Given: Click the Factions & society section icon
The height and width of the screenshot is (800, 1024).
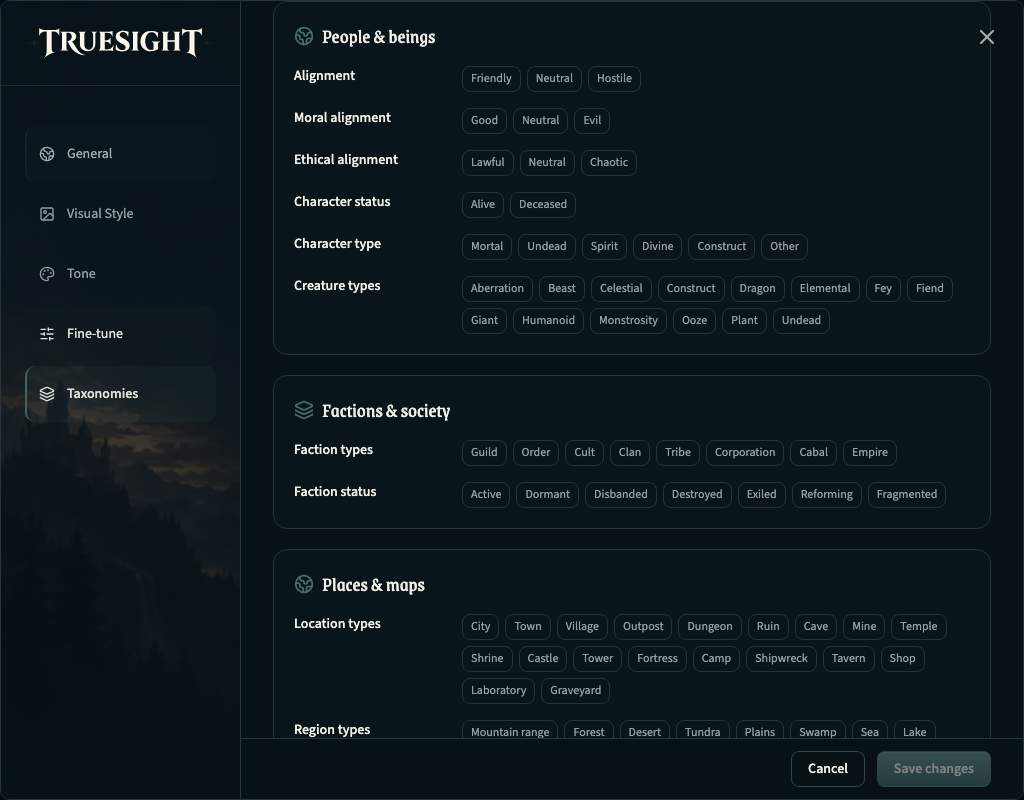Looking at the screenshot, I should 304,410.
